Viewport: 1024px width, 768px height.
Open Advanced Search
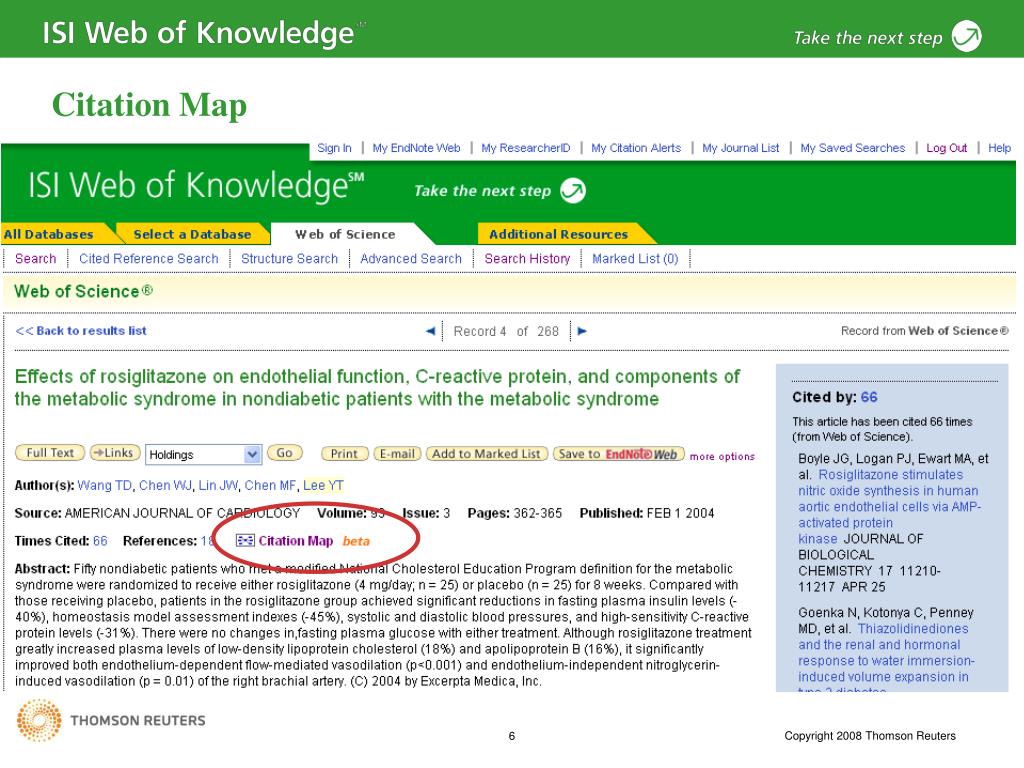coord(411,259)
